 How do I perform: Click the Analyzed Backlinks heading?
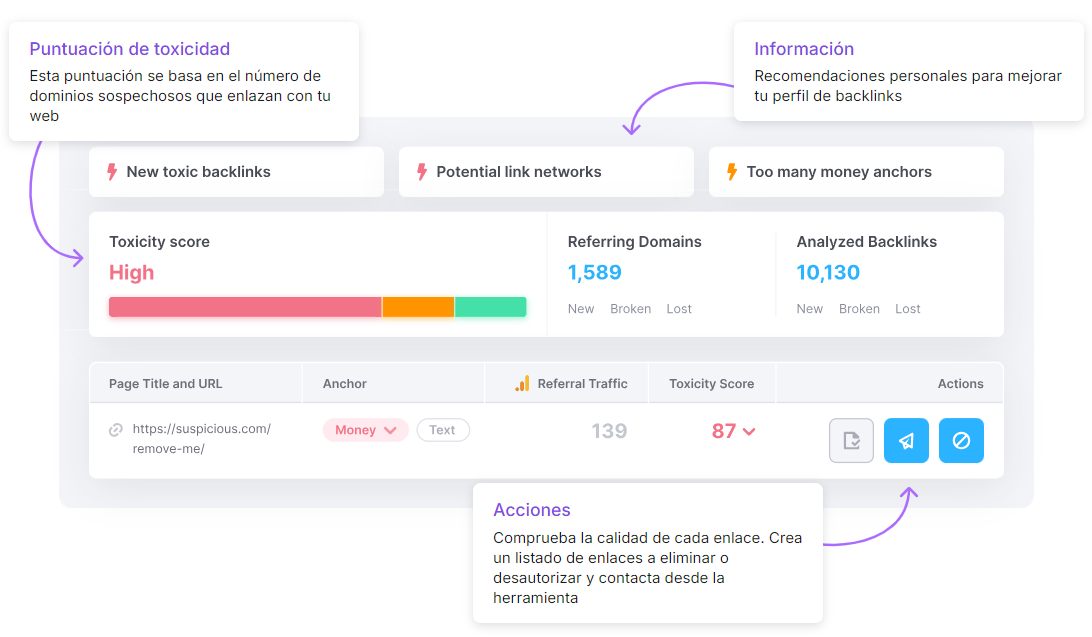point(867,242)
